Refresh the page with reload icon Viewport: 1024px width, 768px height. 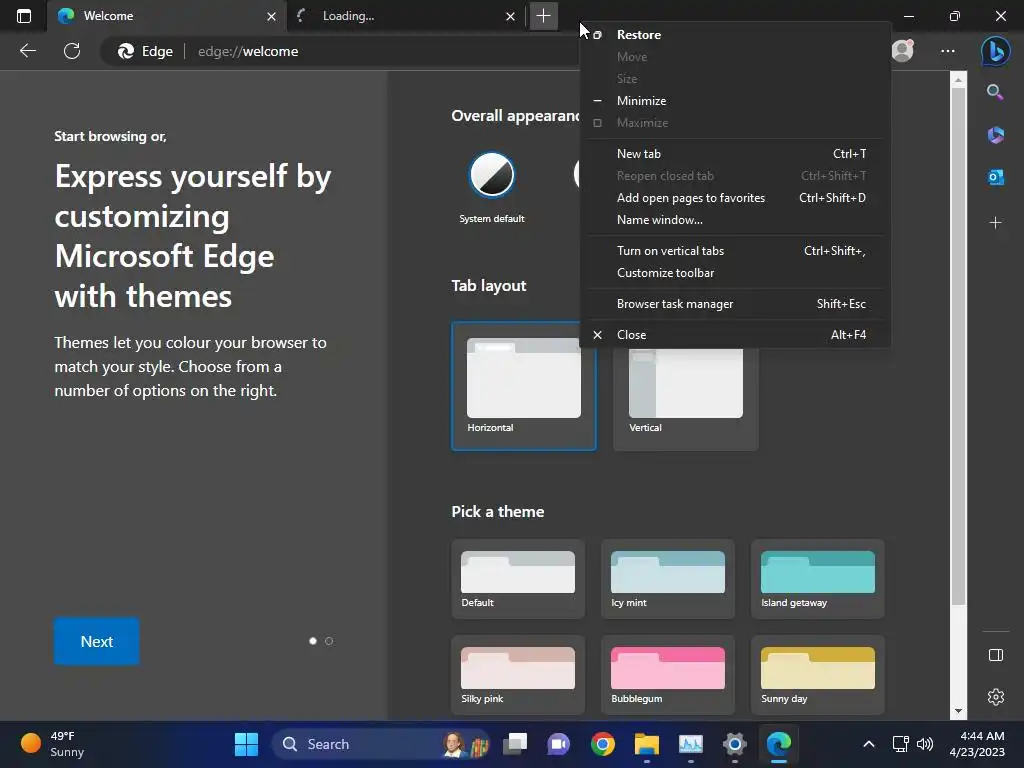(x=72, y=51)
